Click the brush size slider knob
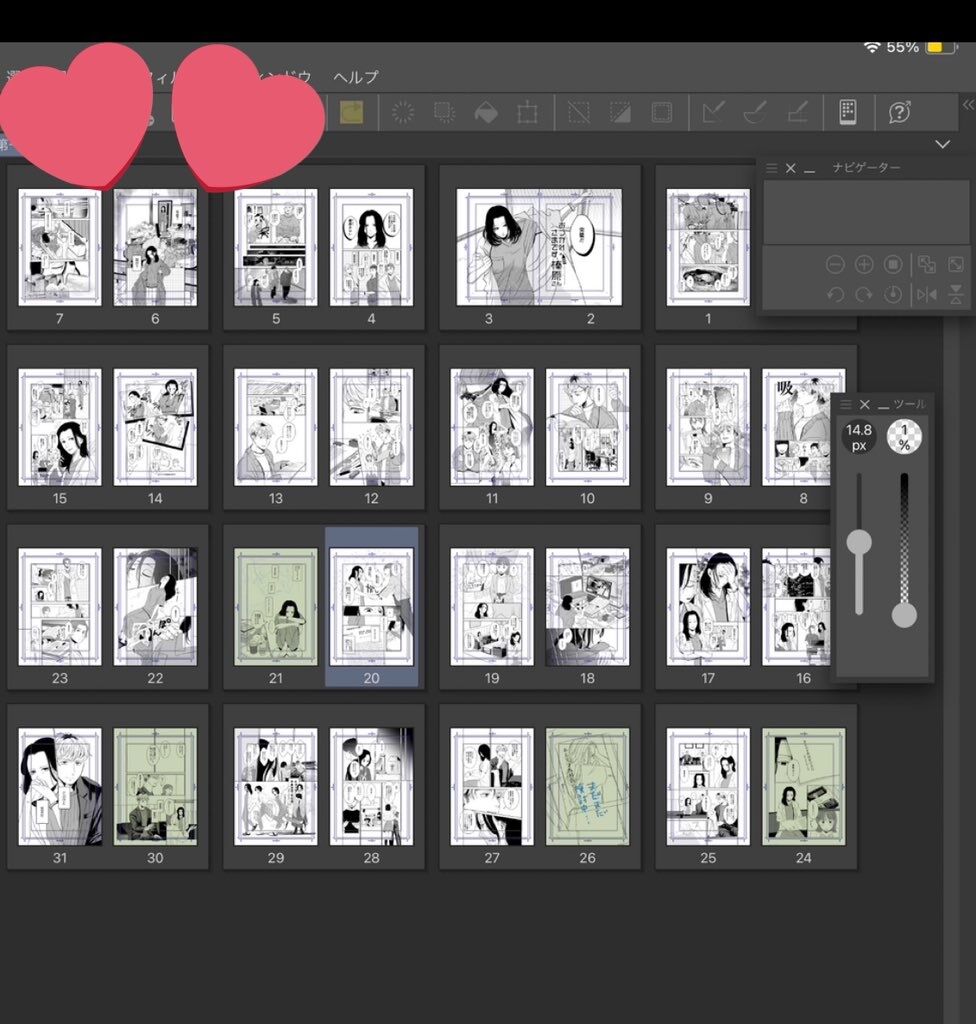 tap(859, 542)
